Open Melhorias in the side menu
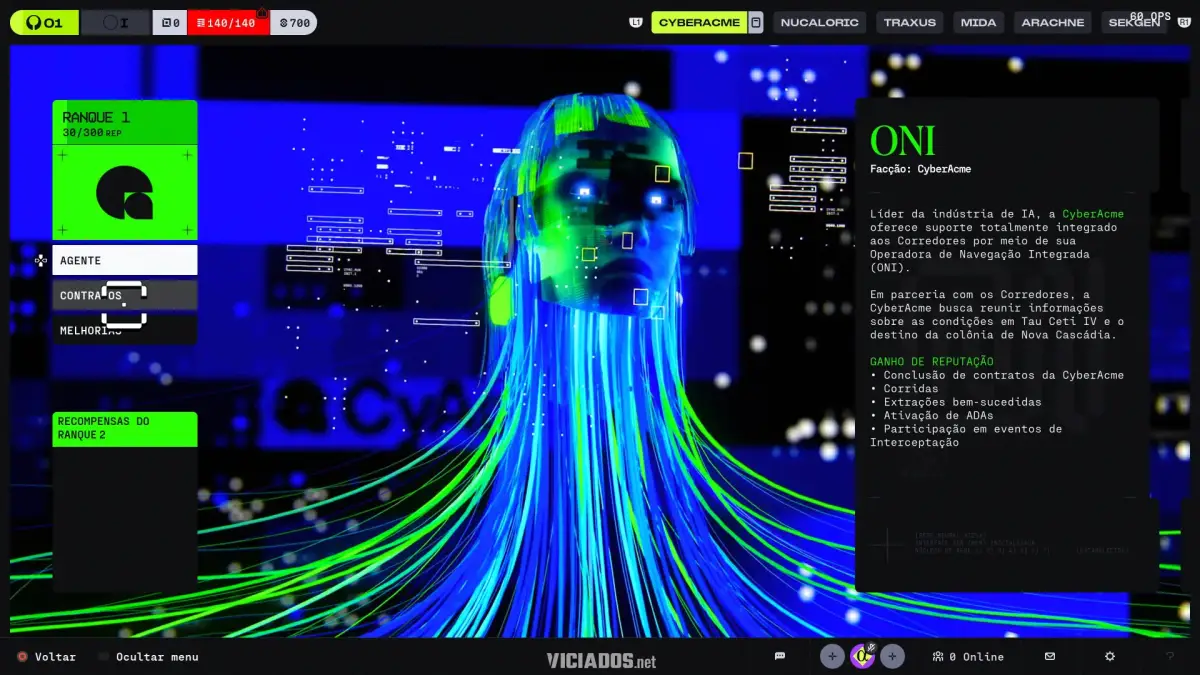The width and height of the screenshot is (1200, 675). 125,330
